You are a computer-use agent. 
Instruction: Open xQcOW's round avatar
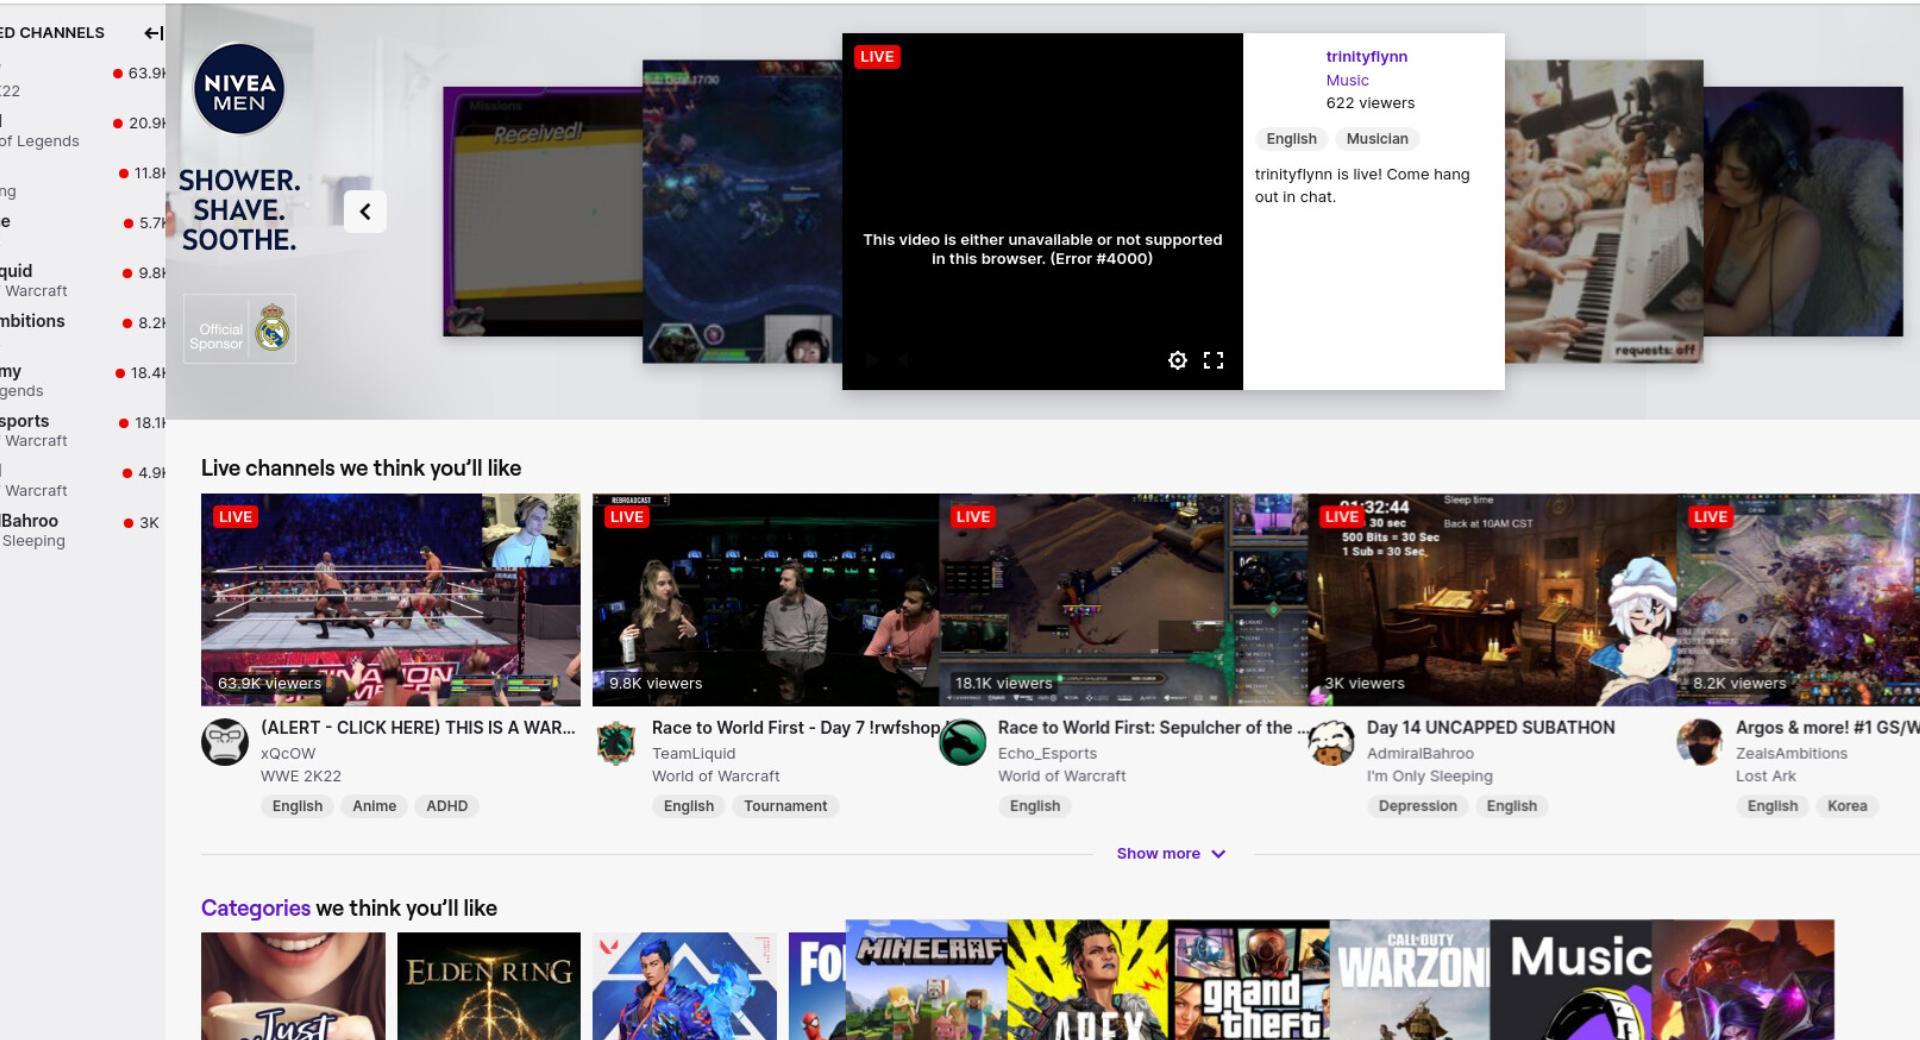point(225,743)
